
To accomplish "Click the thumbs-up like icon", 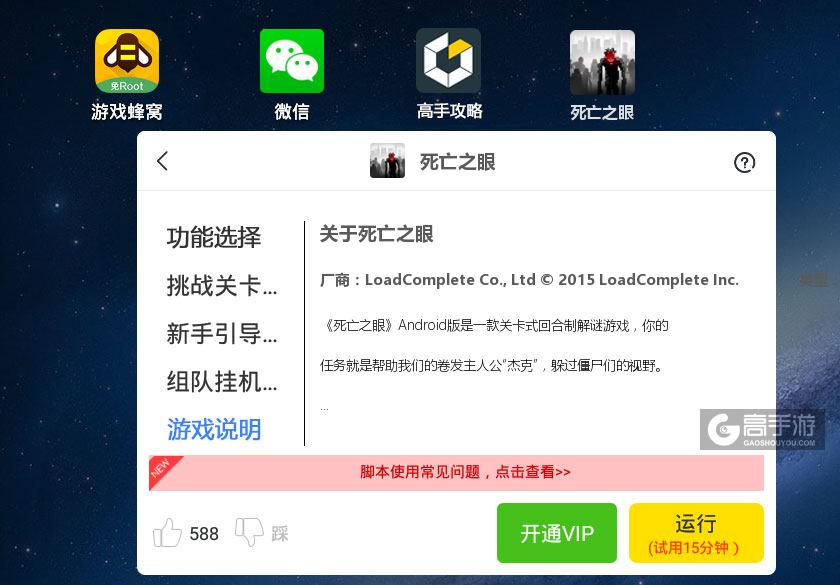I will pos(167,532).
